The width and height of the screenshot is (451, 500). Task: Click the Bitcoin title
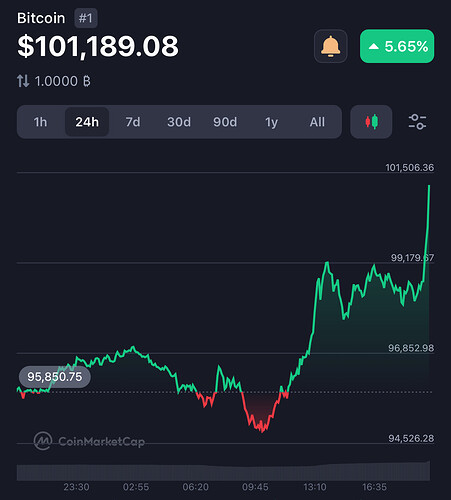pos(41,18)
